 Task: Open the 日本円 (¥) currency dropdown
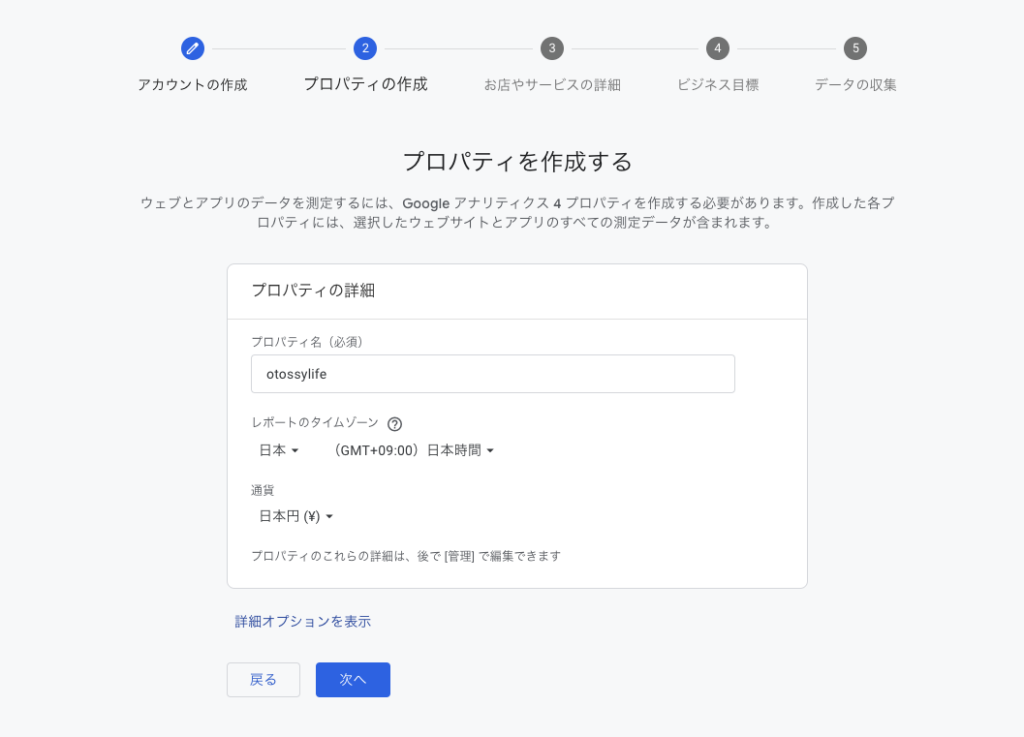[296, 517]
